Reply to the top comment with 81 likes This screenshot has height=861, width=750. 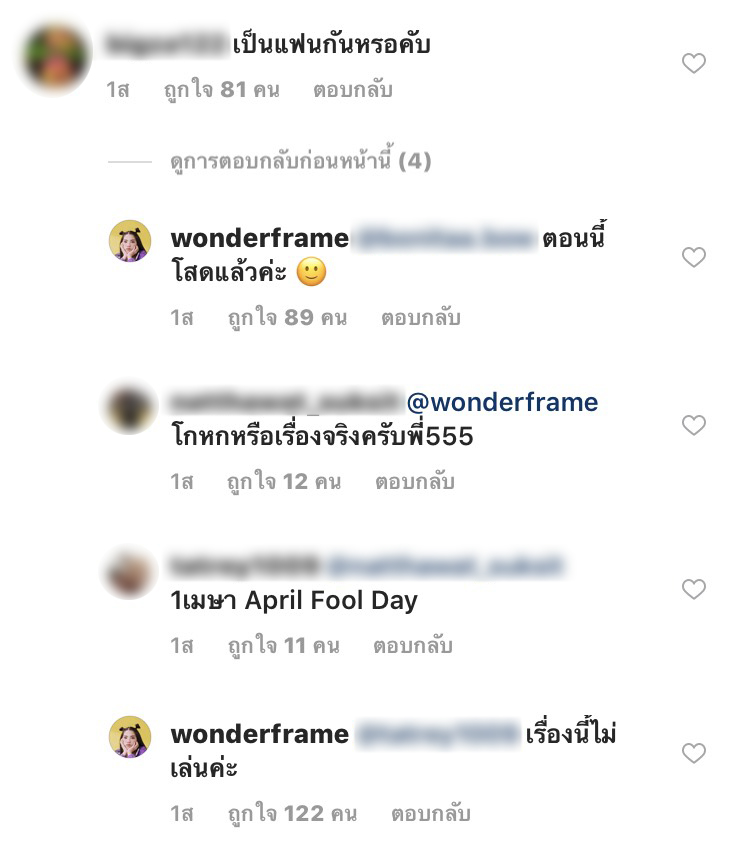(352, 90)
